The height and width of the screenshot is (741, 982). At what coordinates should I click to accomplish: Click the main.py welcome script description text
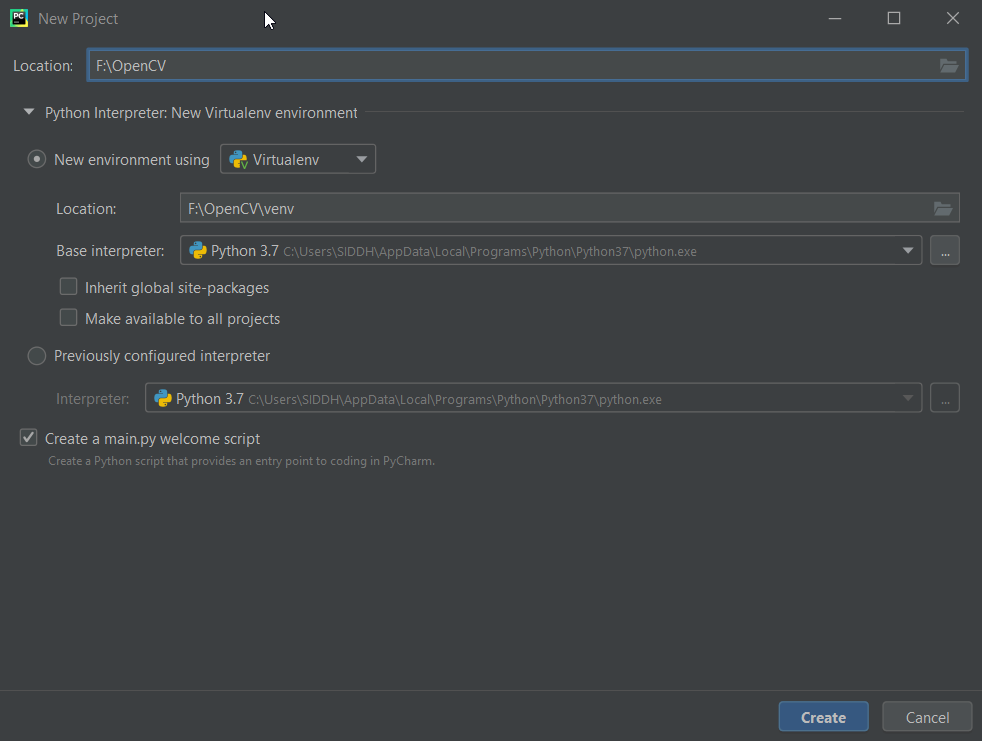click(x=241, y=461)
